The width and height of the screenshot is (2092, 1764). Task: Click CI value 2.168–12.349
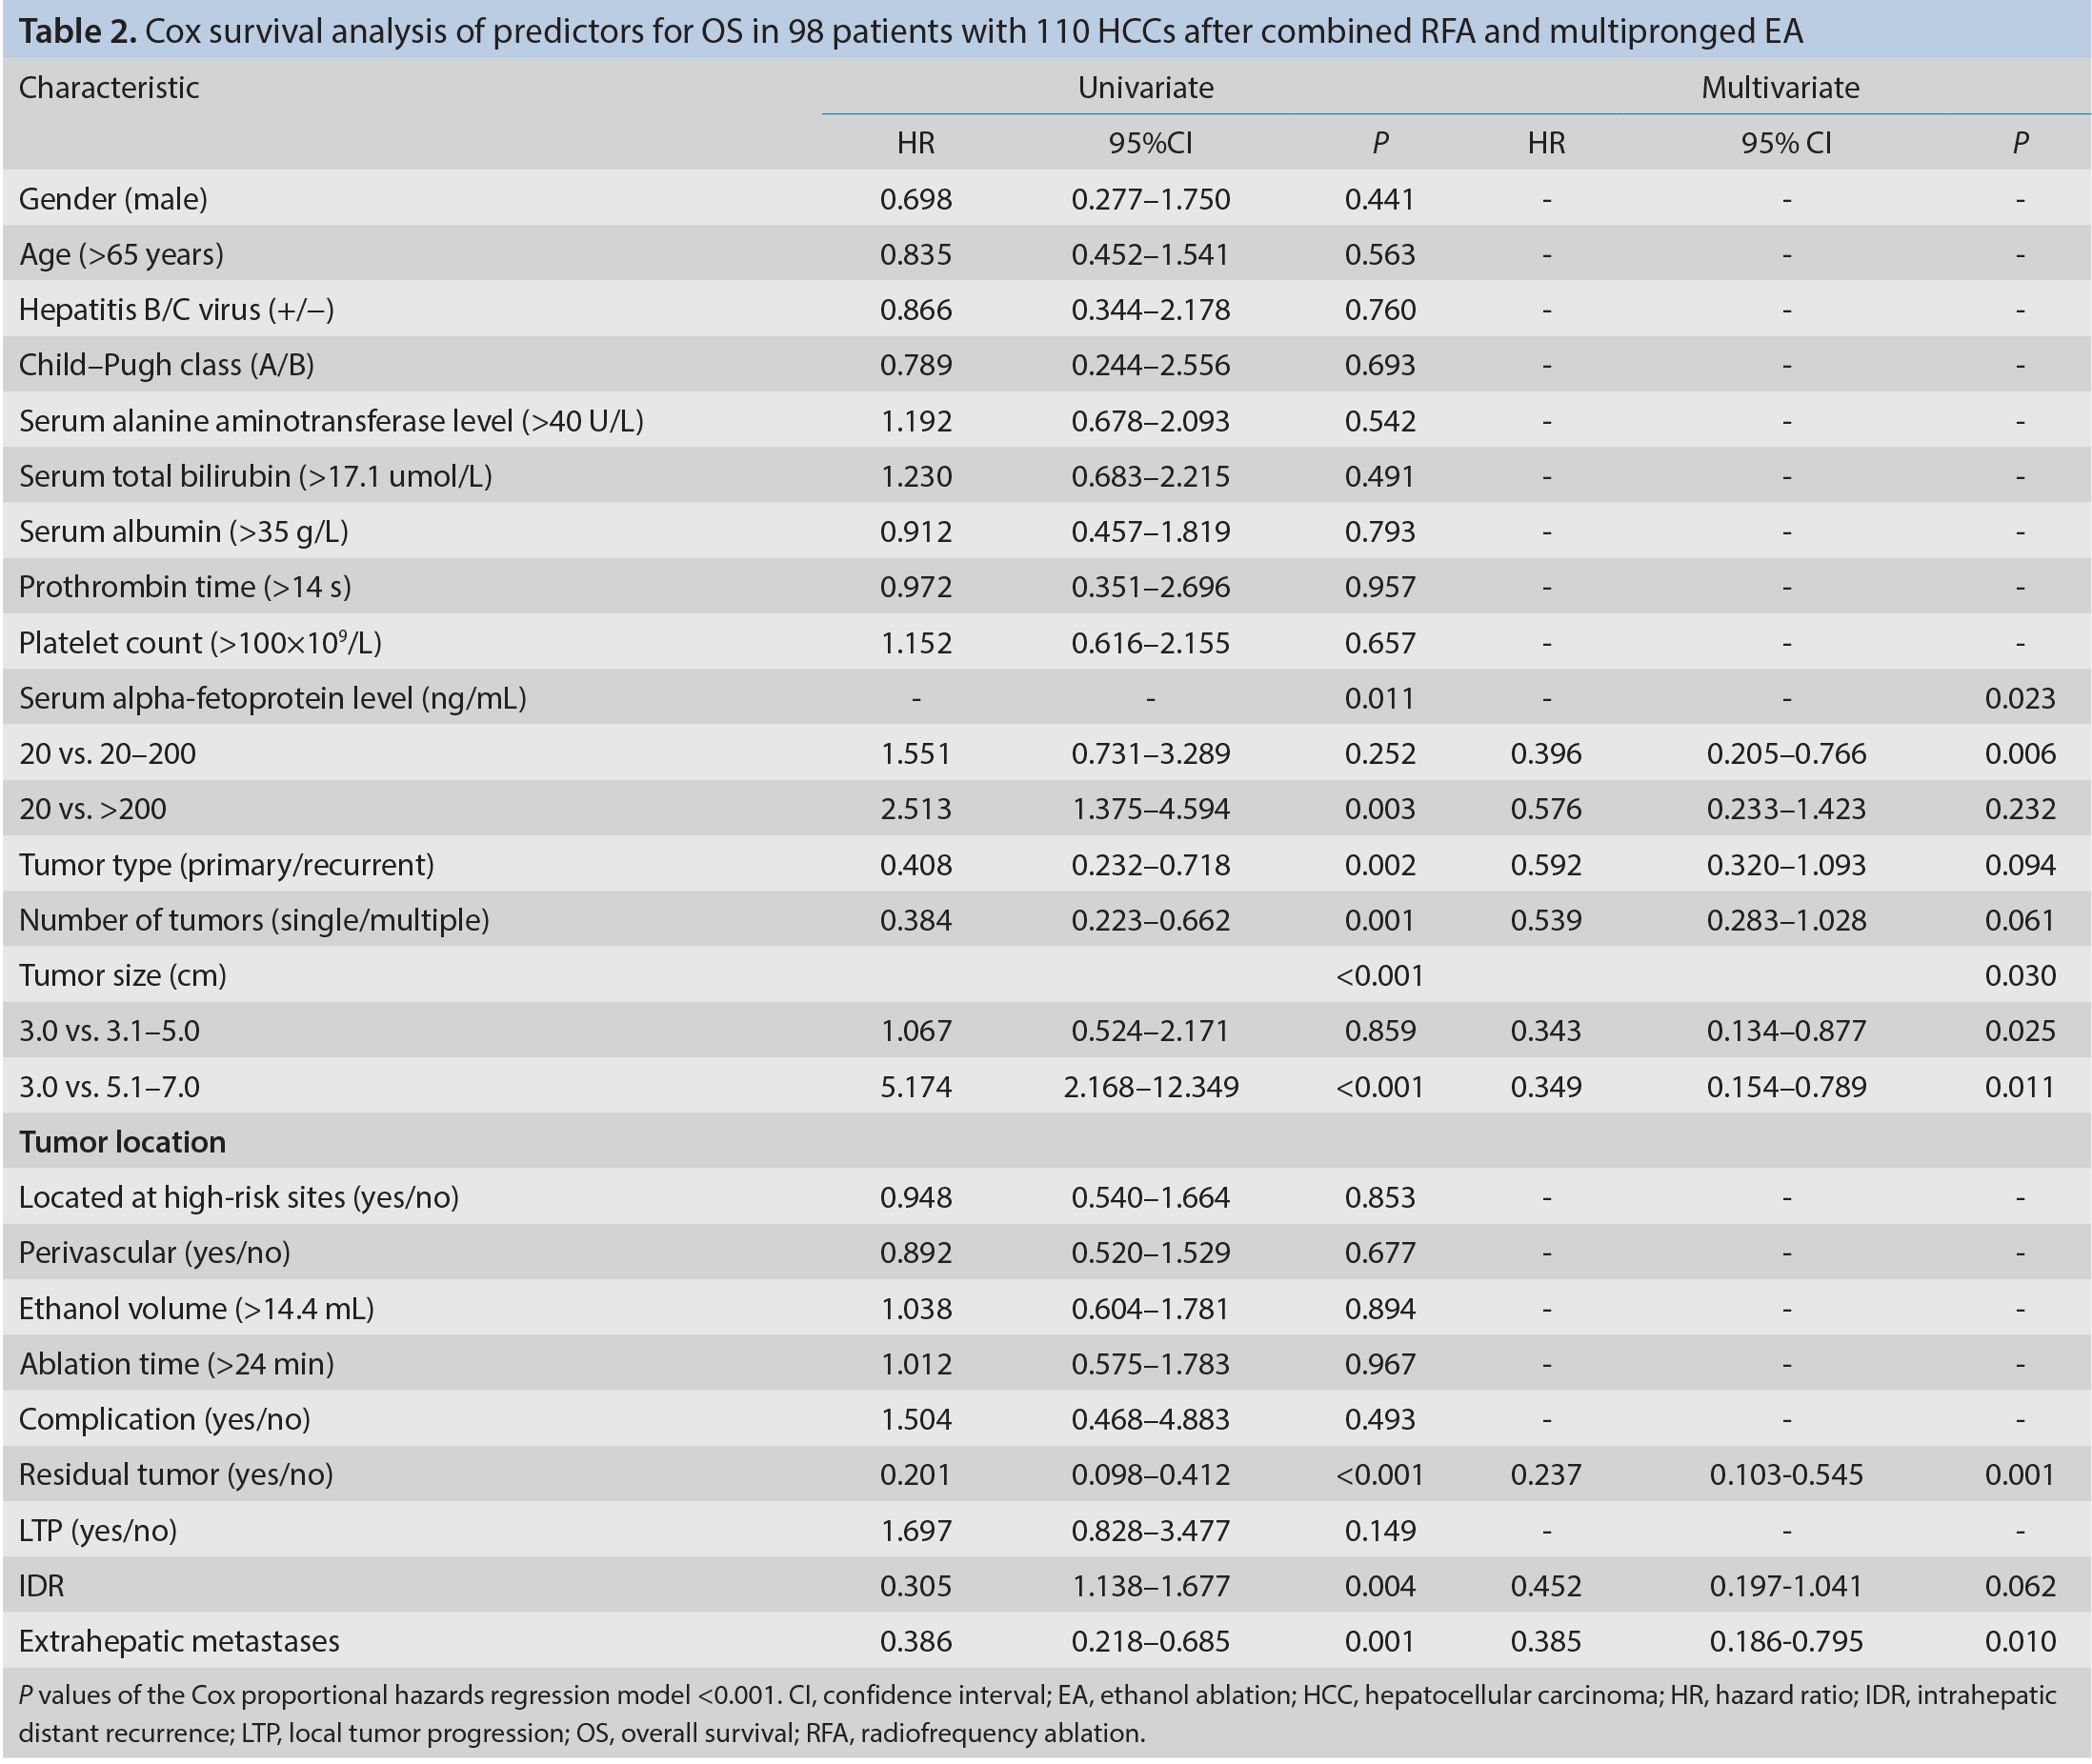tap(1150, 1087)
